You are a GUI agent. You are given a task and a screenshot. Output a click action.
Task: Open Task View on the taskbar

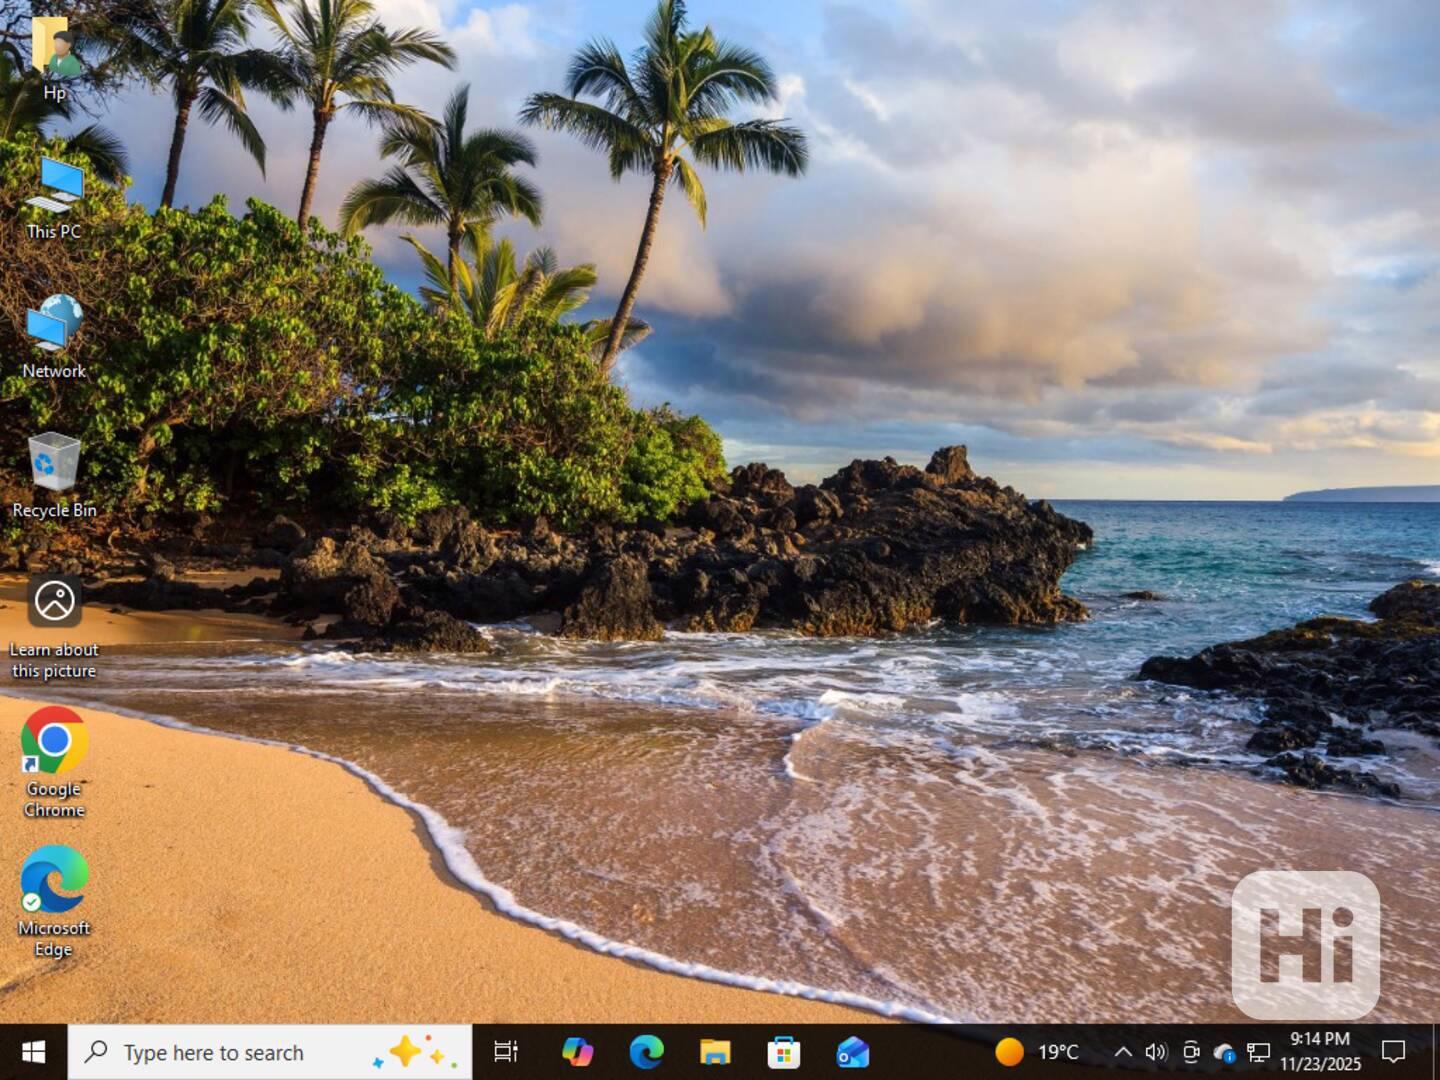[506, 1052]
